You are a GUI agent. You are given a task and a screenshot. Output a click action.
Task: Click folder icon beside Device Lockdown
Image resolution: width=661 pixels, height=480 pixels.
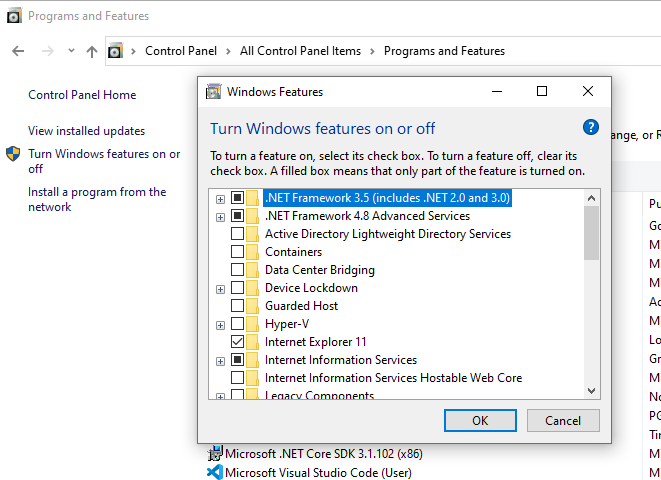click(253, 288)
